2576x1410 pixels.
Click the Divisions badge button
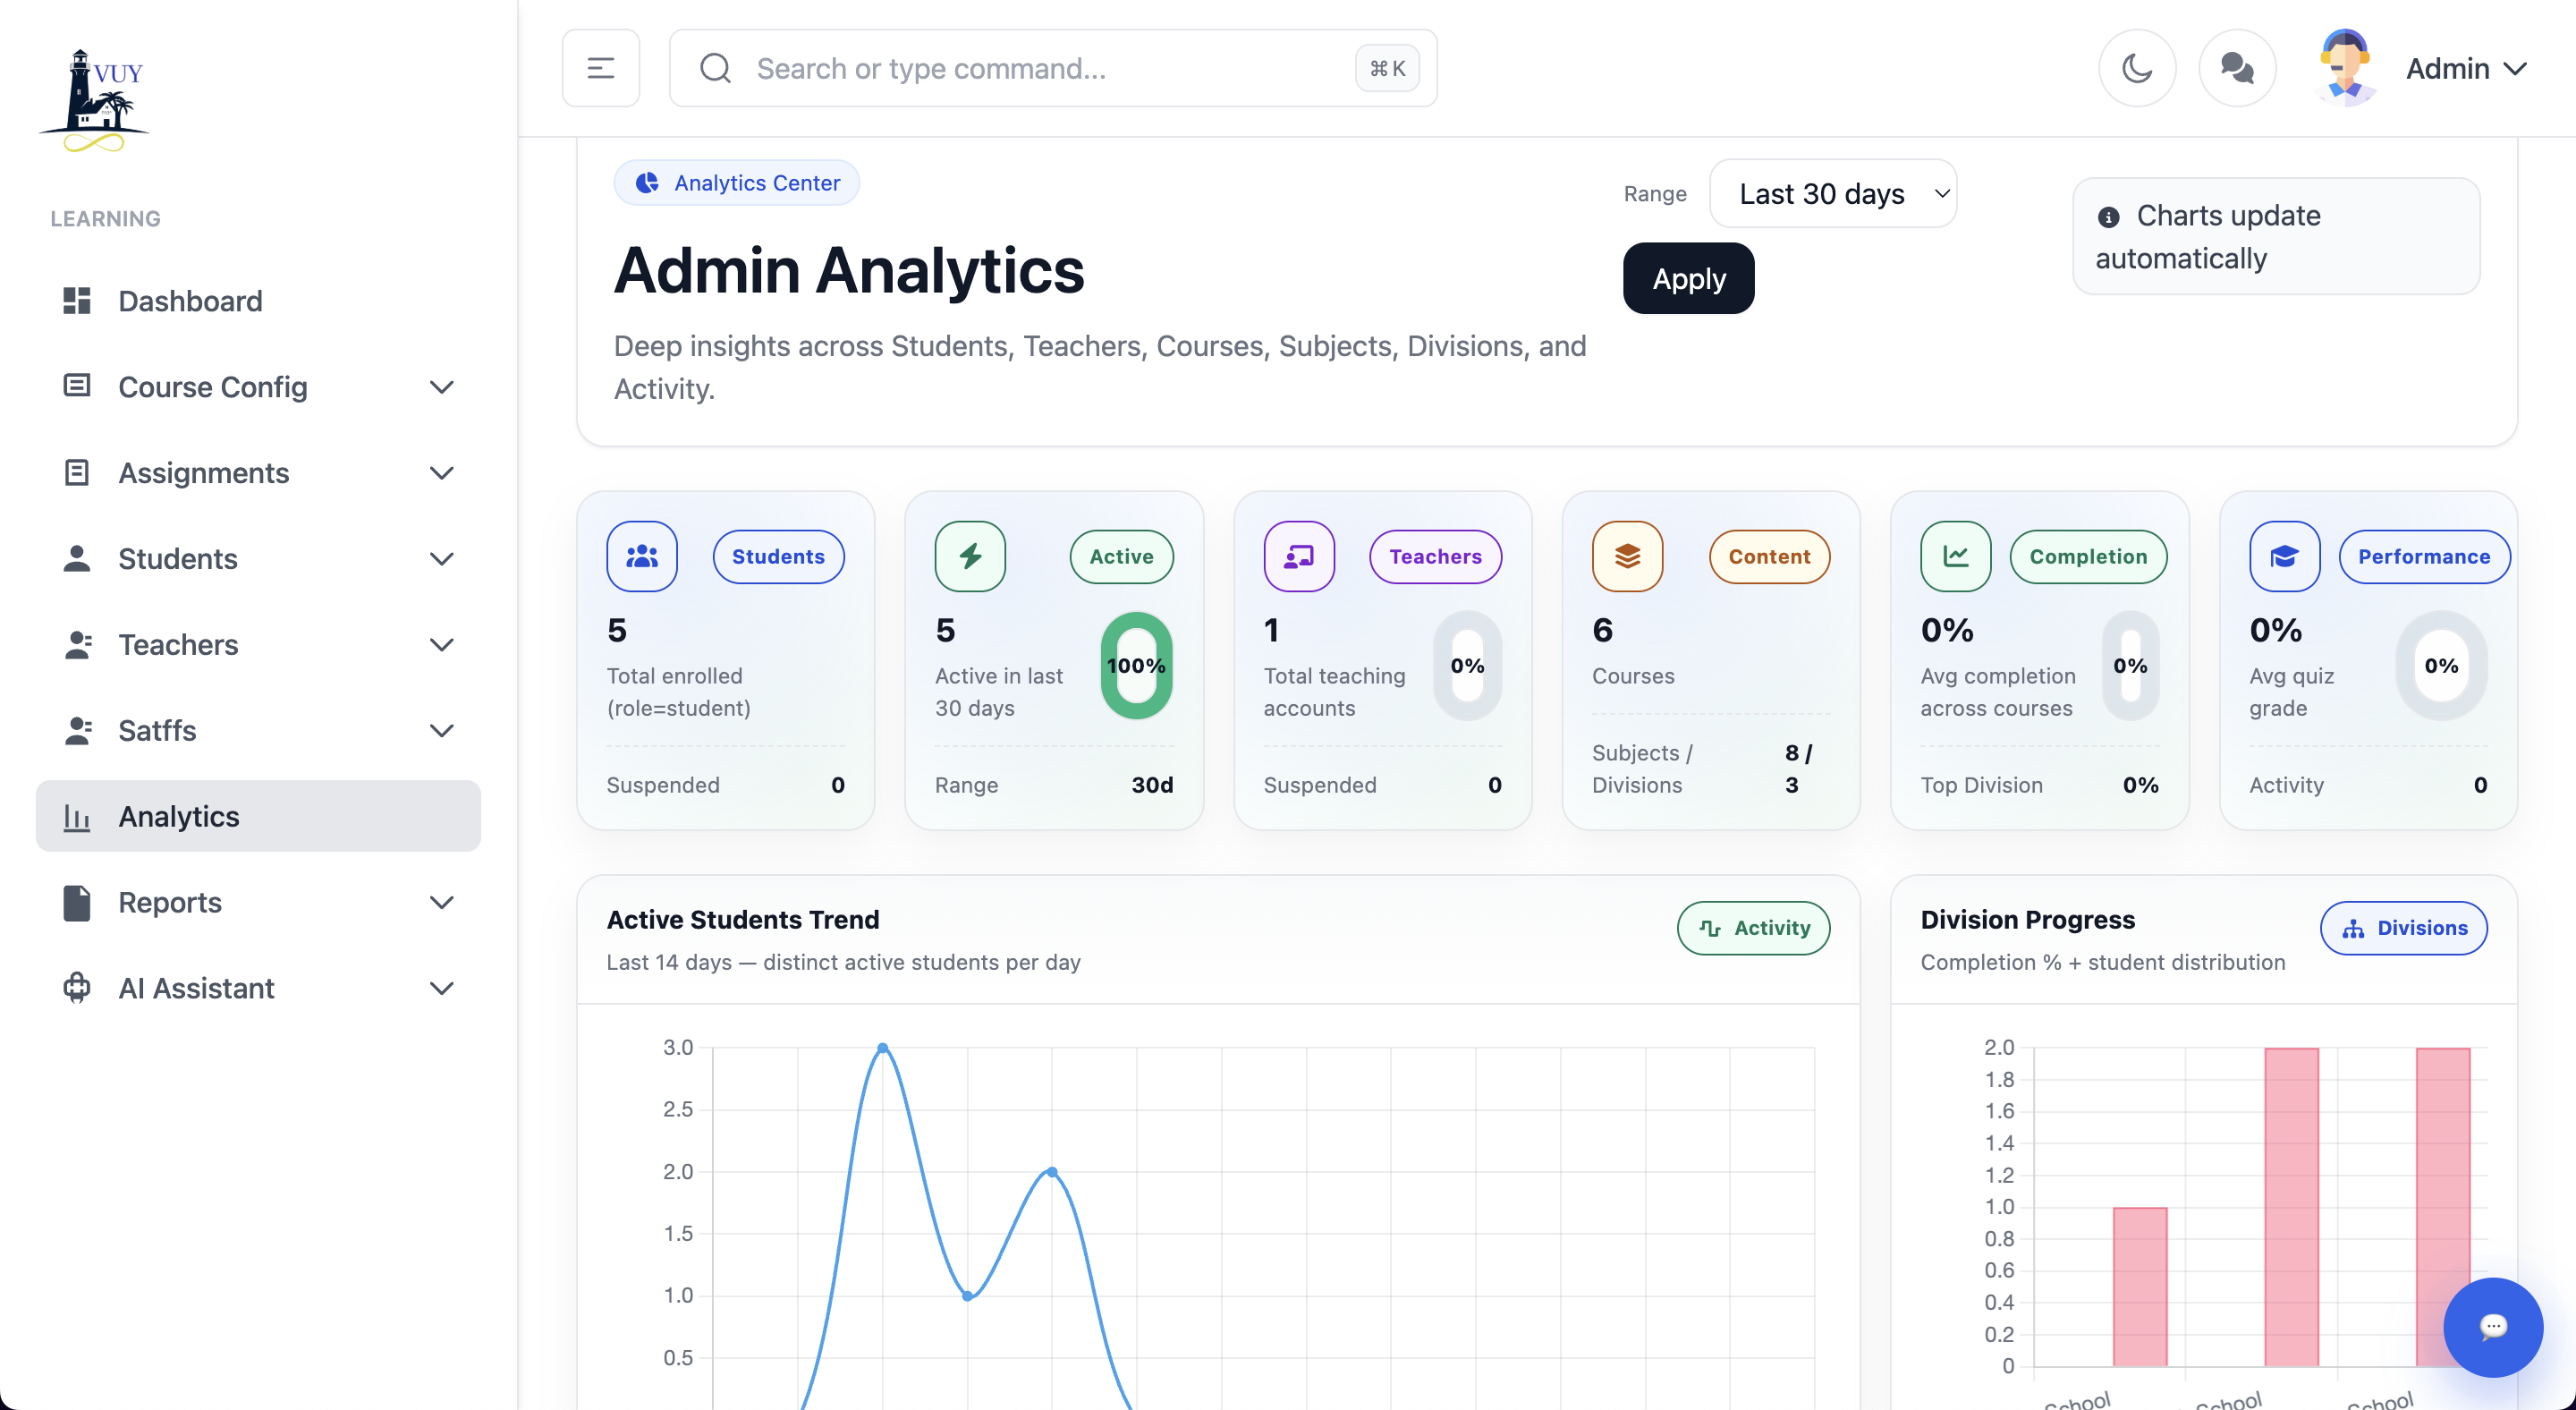2403,928
